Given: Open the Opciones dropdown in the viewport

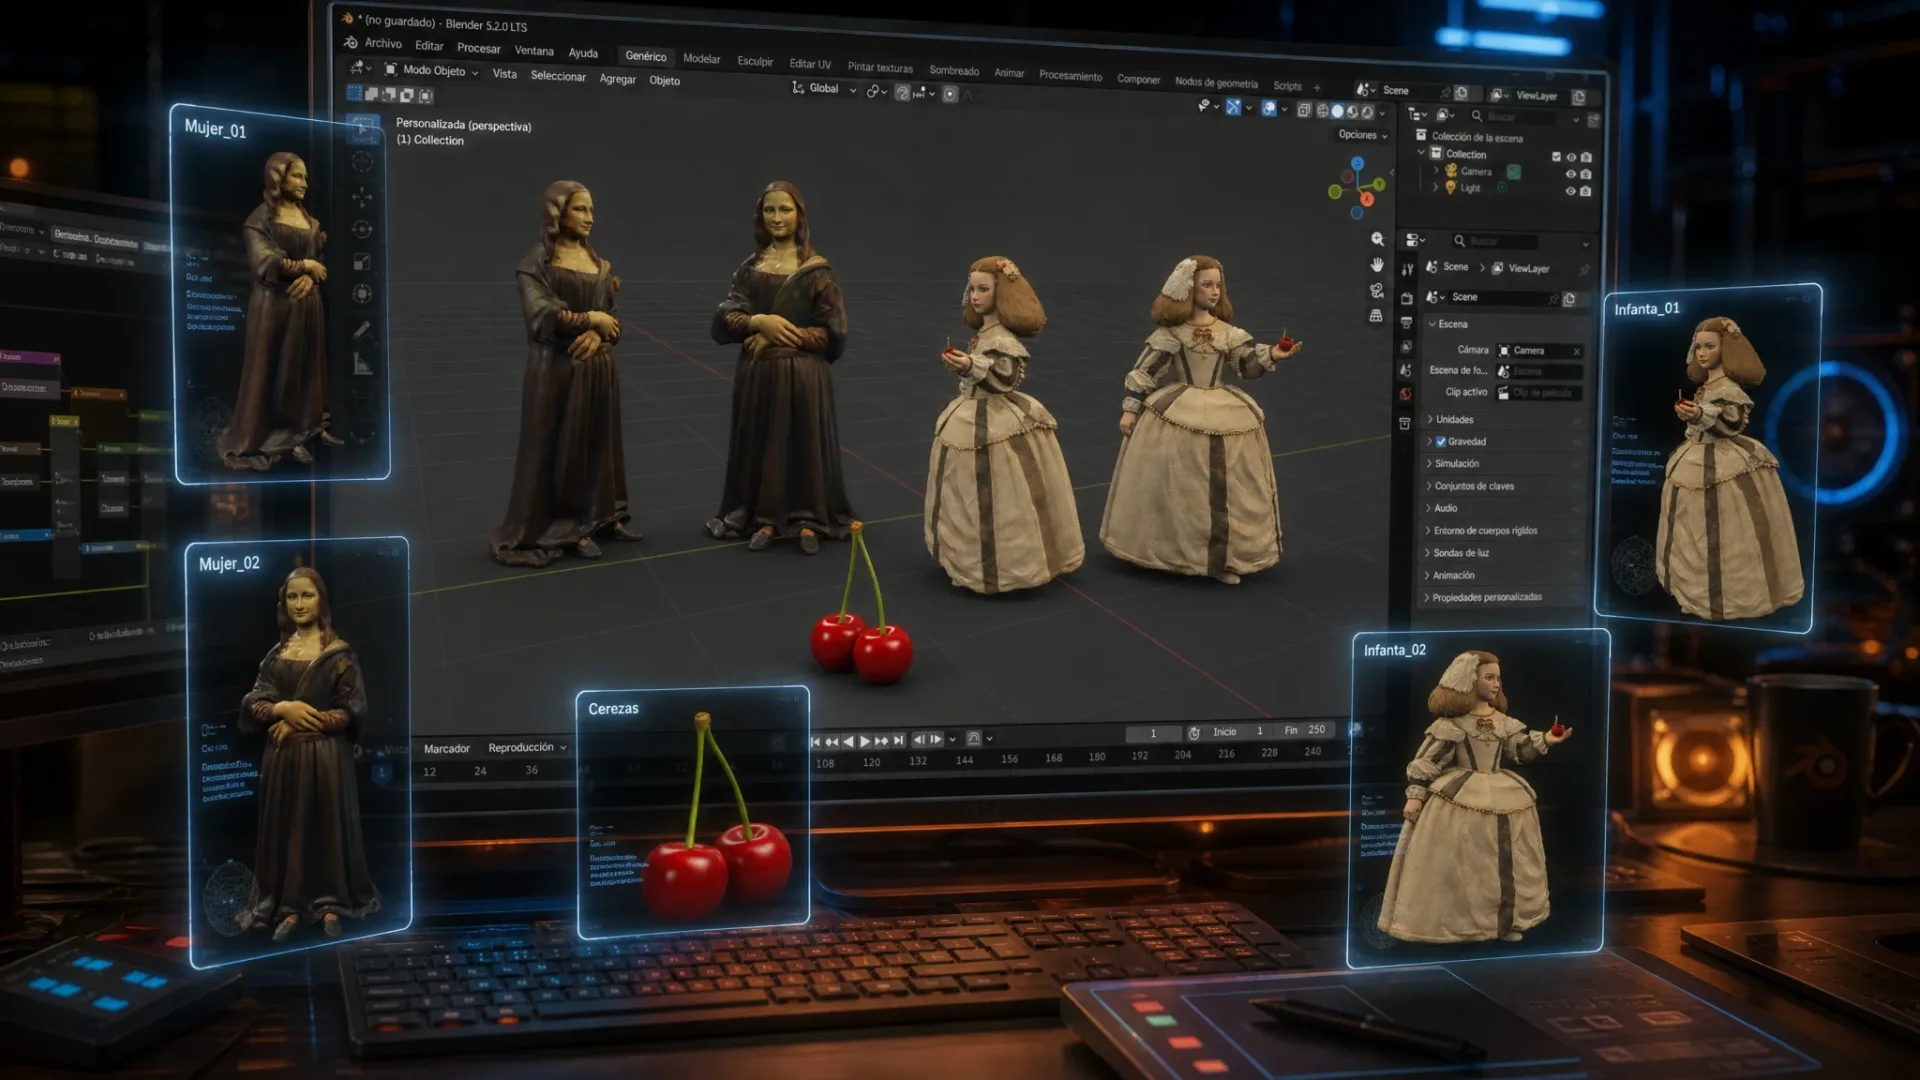Looking at the screenshot, I should [x=1363, y=135].
